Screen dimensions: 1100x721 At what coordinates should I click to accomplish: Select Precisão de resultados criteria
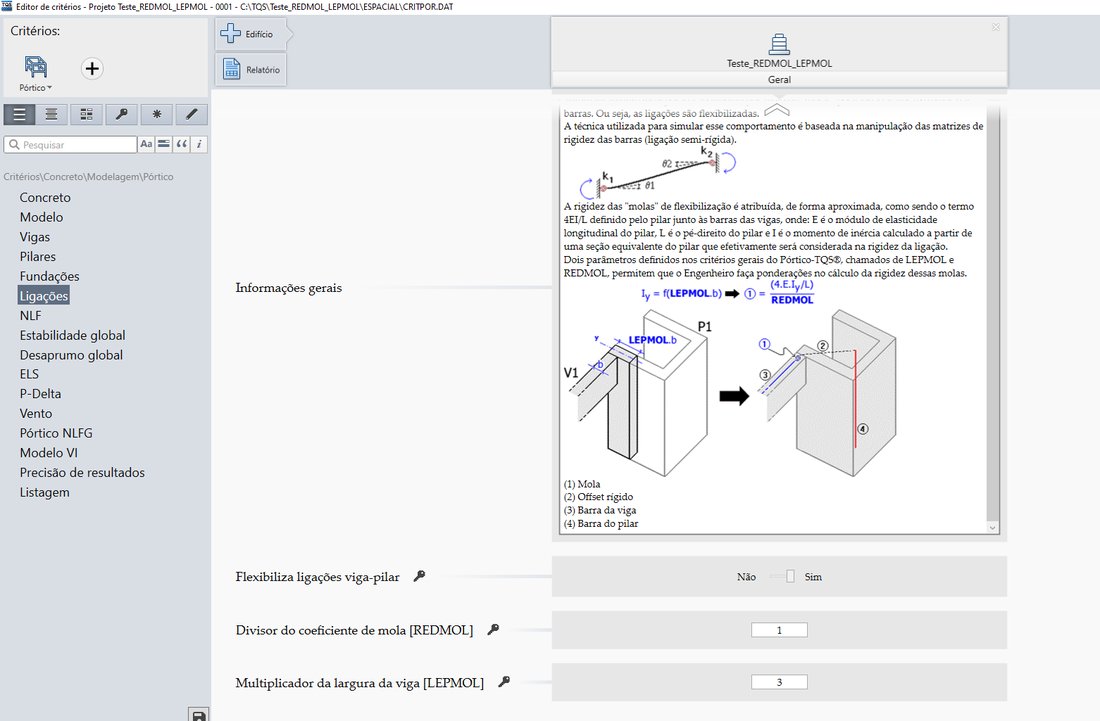[x=82, y=473]
